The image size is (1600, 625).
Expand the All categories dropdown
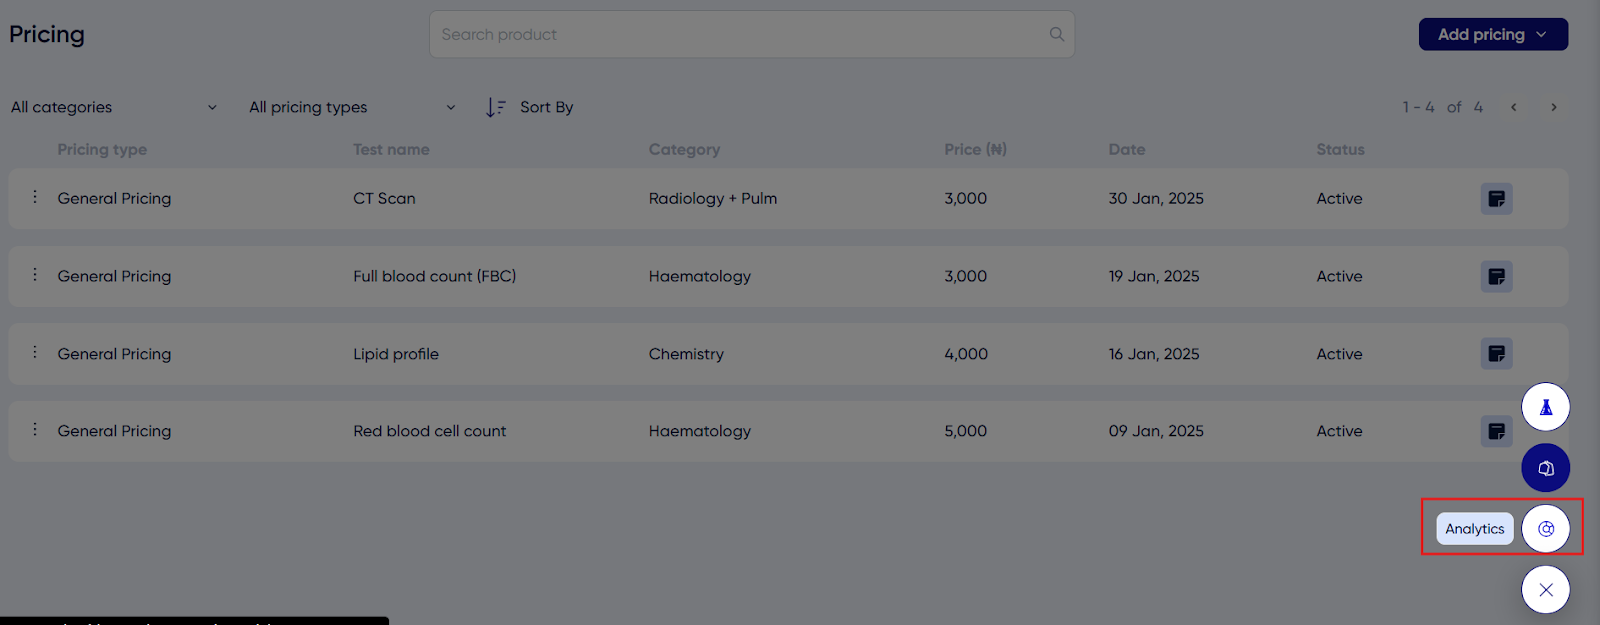coord(114,107)
